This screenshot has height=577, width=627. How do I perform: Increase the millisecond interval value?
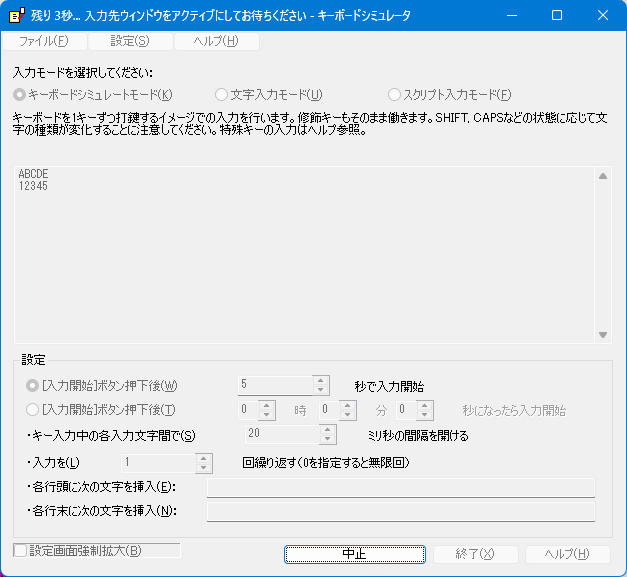(x=328, y=429)
